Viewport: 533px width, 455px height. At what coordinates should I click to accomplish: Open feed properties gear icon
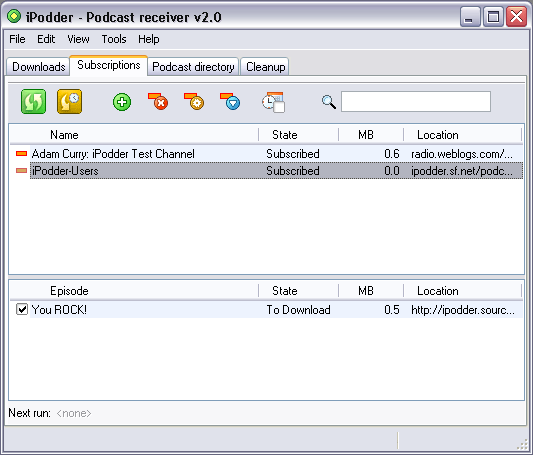coord(194,102)
